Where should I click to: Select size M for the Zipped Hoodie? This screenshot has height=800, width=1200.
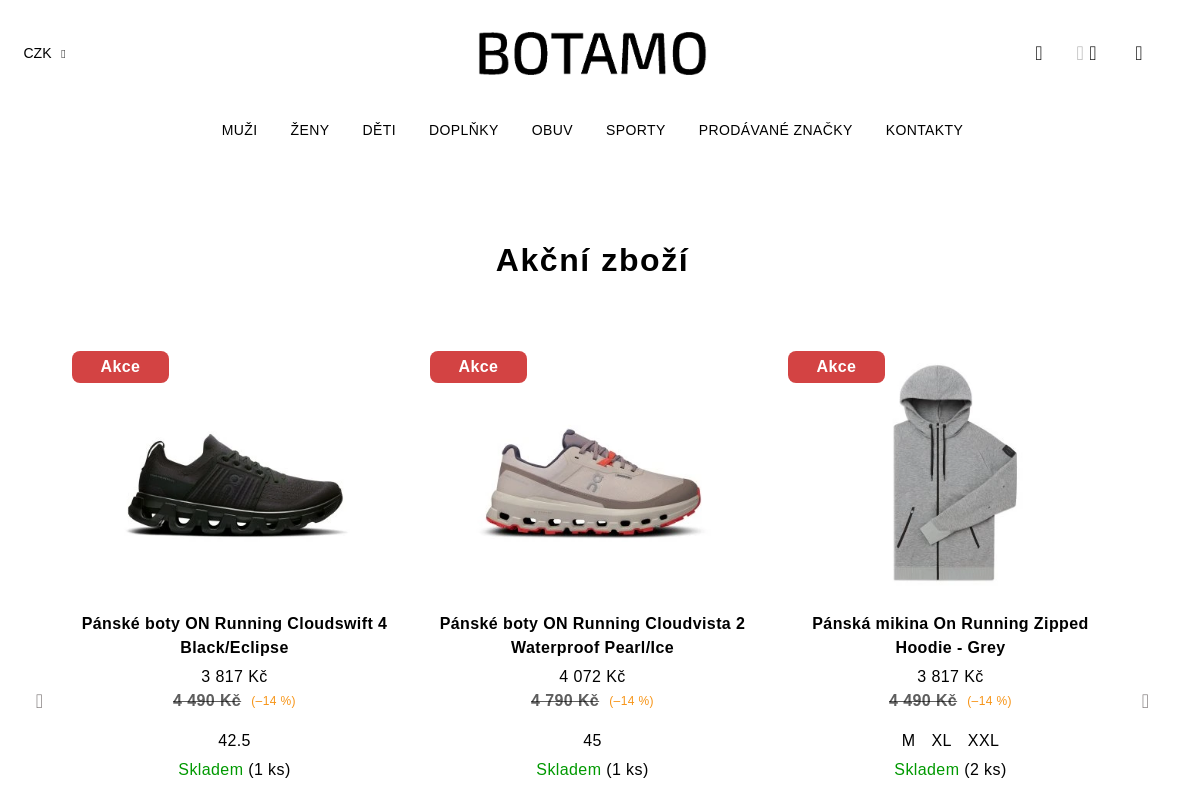point(908,740)
